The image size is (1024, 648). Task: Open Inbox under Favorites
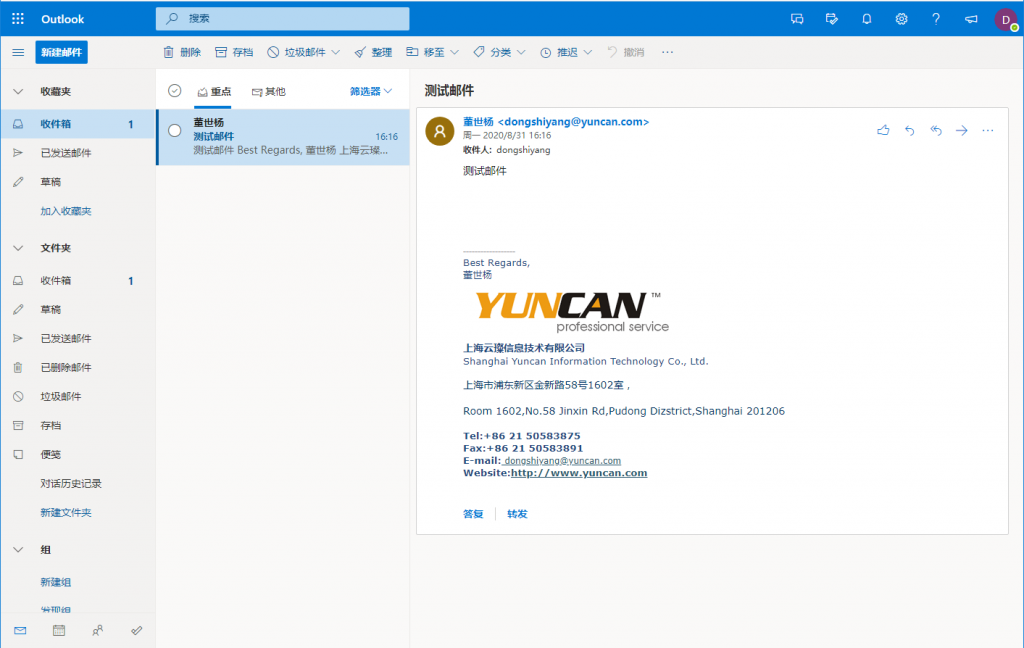coord(78,124)
